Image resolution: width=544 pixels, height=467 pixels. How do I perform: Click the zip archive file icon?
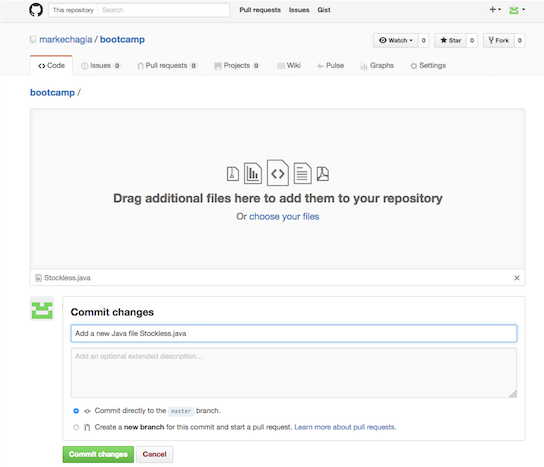click(x=233, y=174)
